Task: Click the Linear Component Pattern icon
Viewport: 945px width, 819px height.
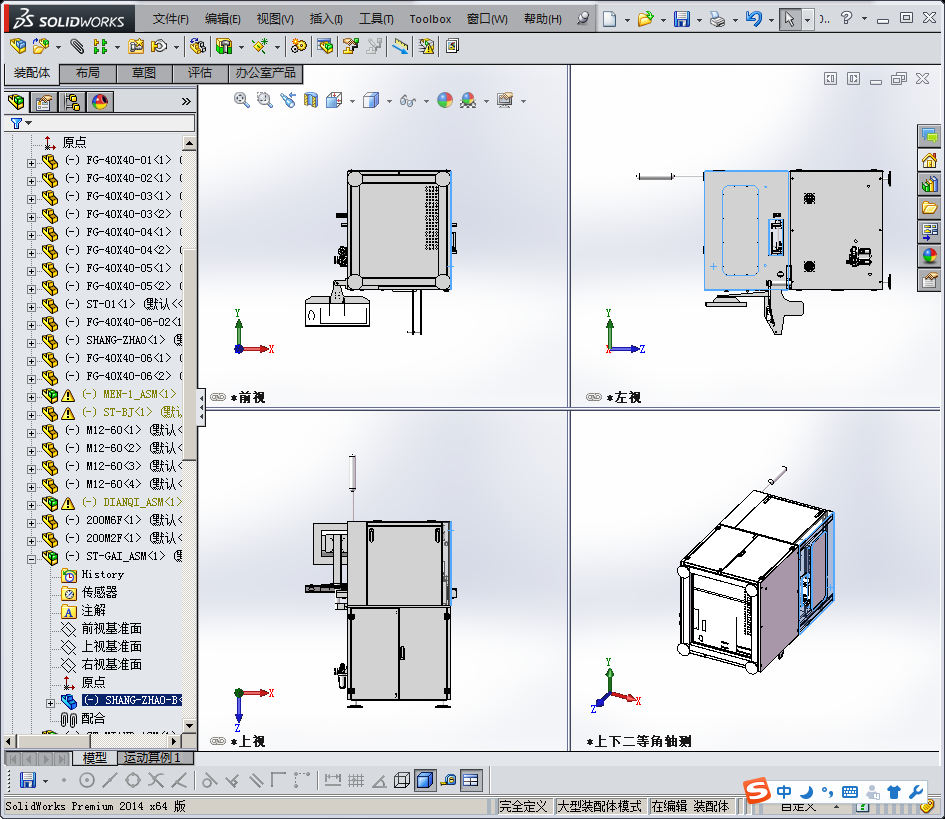Action: coord(100,46)
